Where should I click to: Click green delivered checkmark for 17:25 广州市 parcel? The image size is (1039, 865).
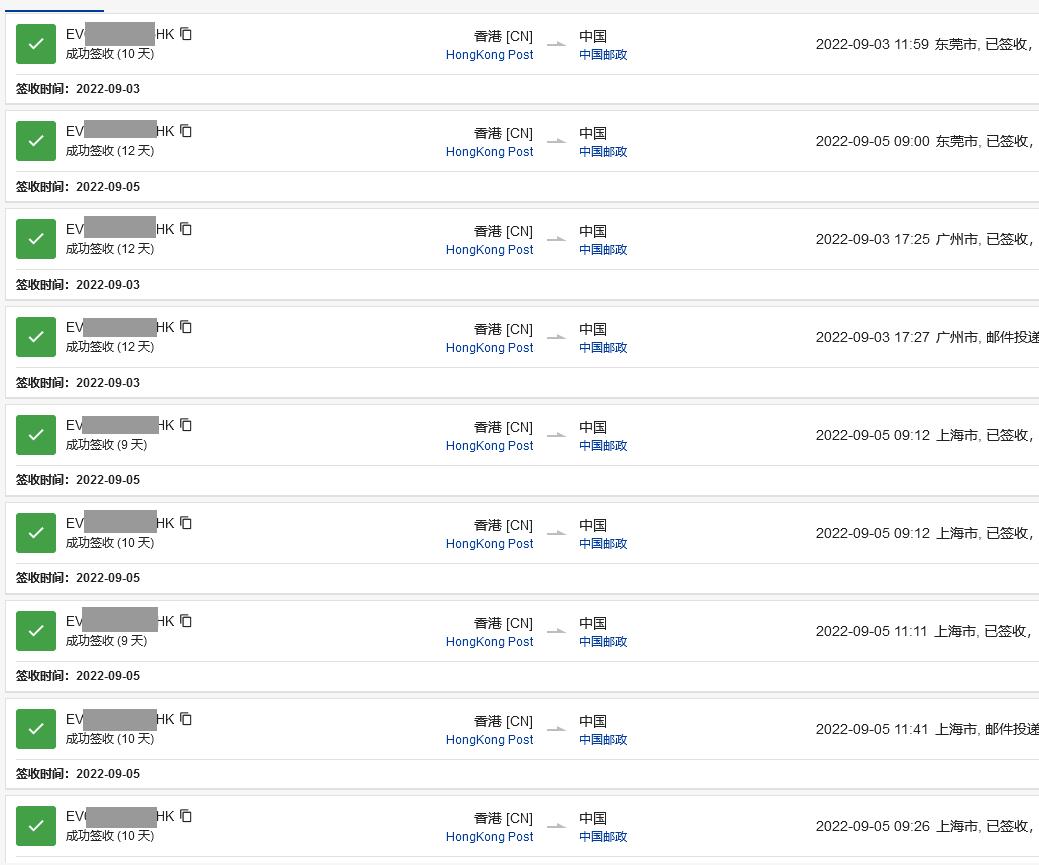(36, 239)
